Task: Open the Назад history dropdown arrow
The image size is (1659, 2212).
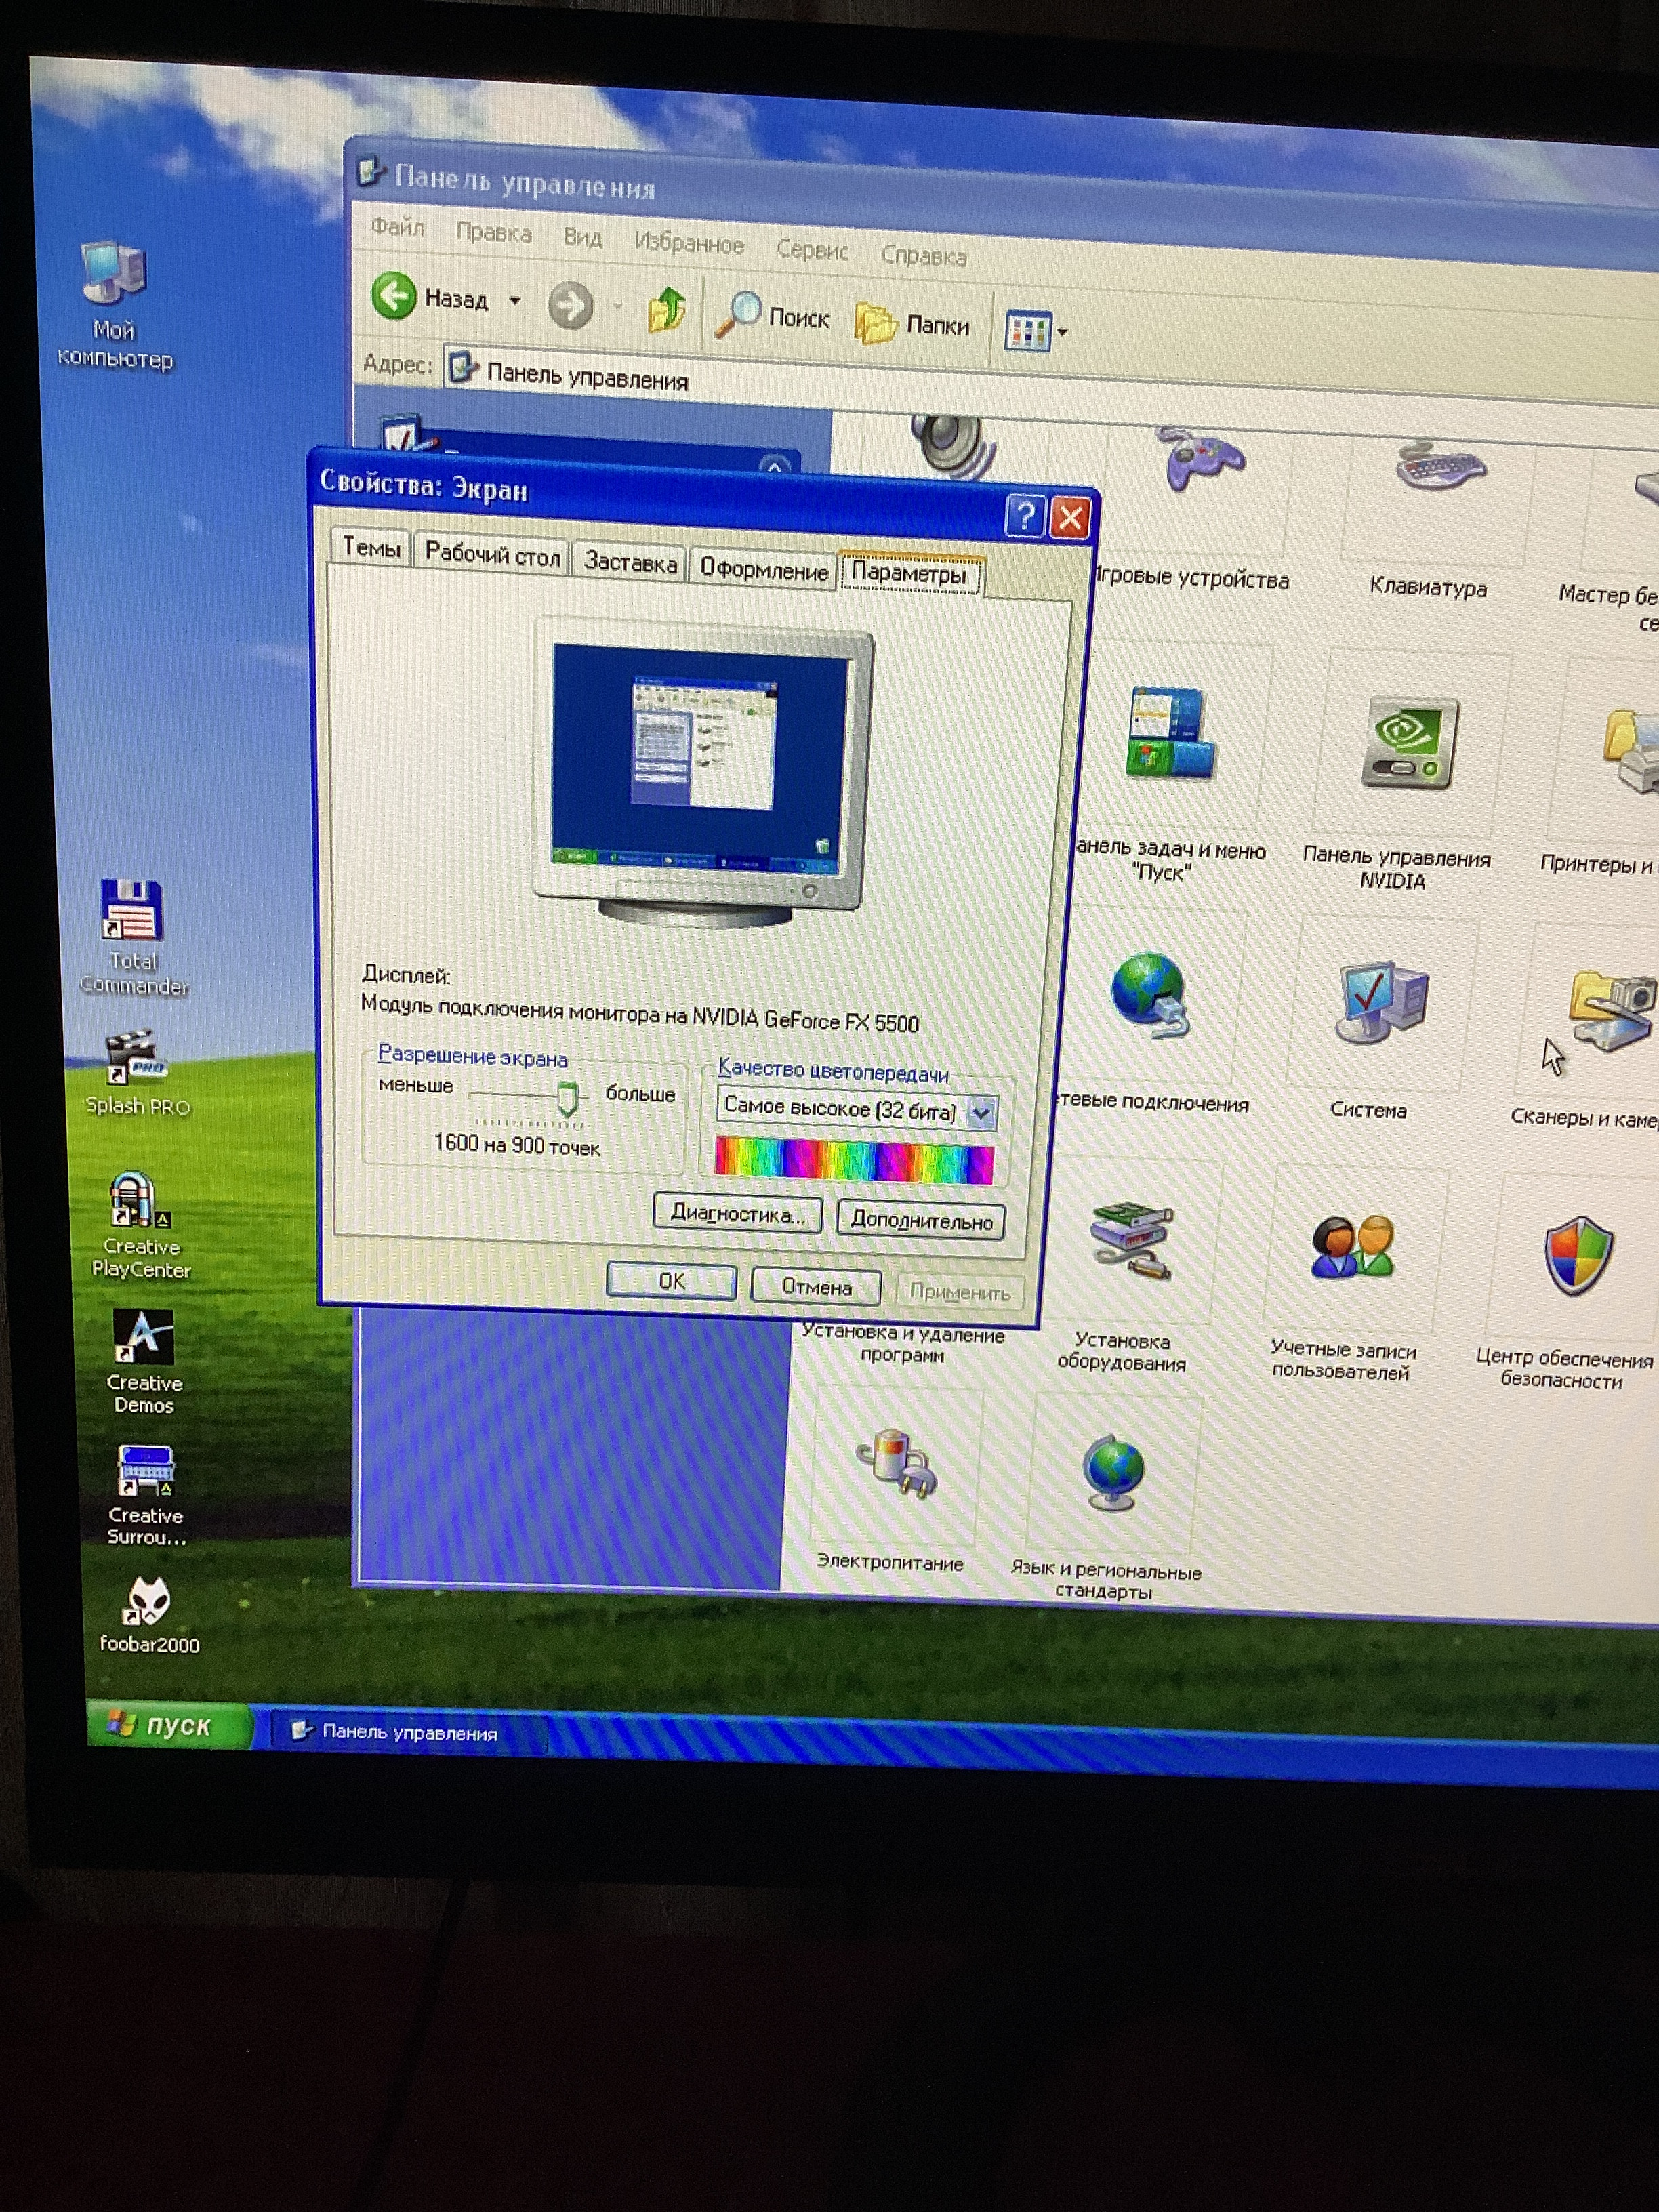Action: tap(515, 300)
